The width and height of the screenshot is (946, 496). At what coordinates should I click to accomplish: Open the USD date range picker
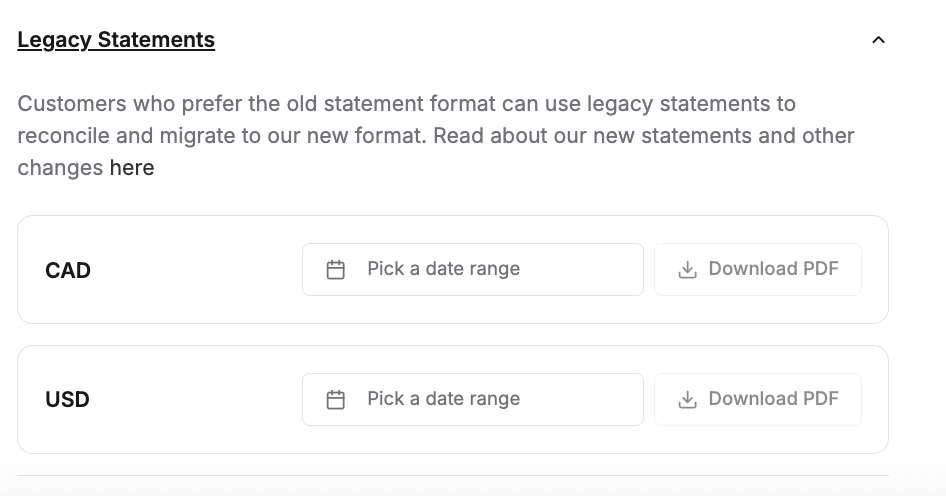click(x=580, y=400)
